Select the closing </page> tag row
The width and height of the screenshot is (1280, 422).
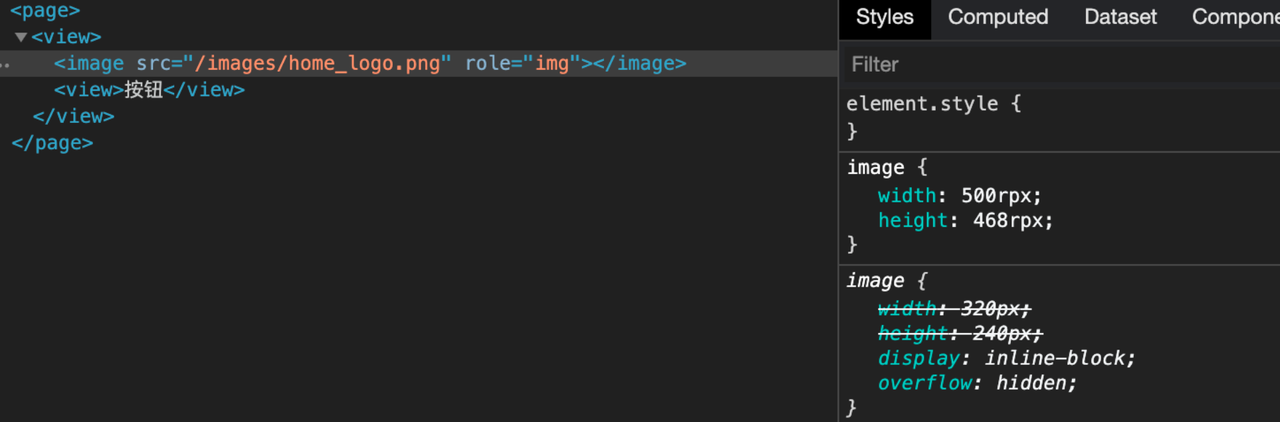tap(51, 143)
